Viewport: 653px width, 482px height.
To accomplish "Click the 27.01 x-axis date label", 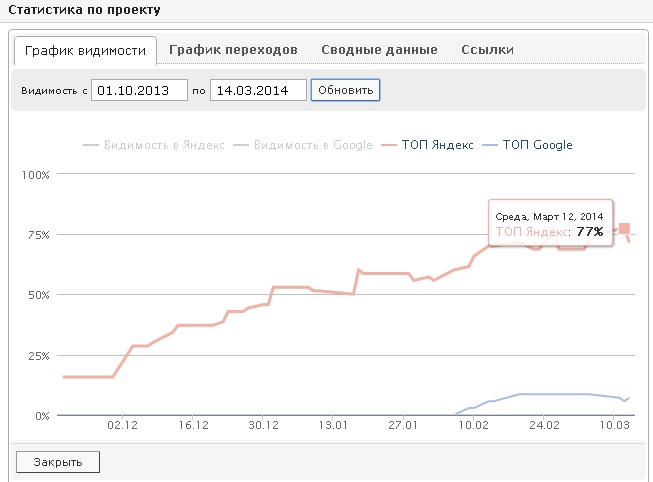I will (402, 425).
